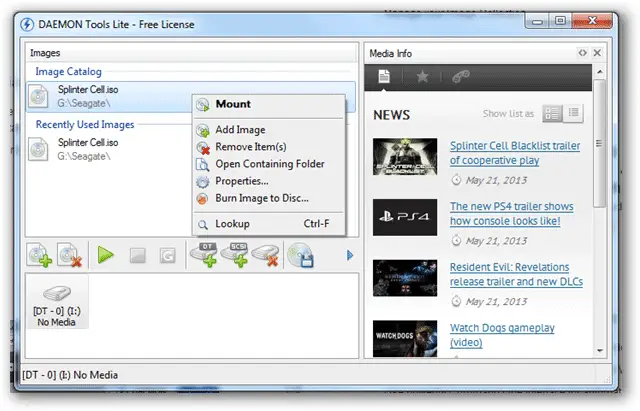Choose Remove Item(s) in context menu
The image size is (640, 411).
pyautogui.click(x=269, y=147)
